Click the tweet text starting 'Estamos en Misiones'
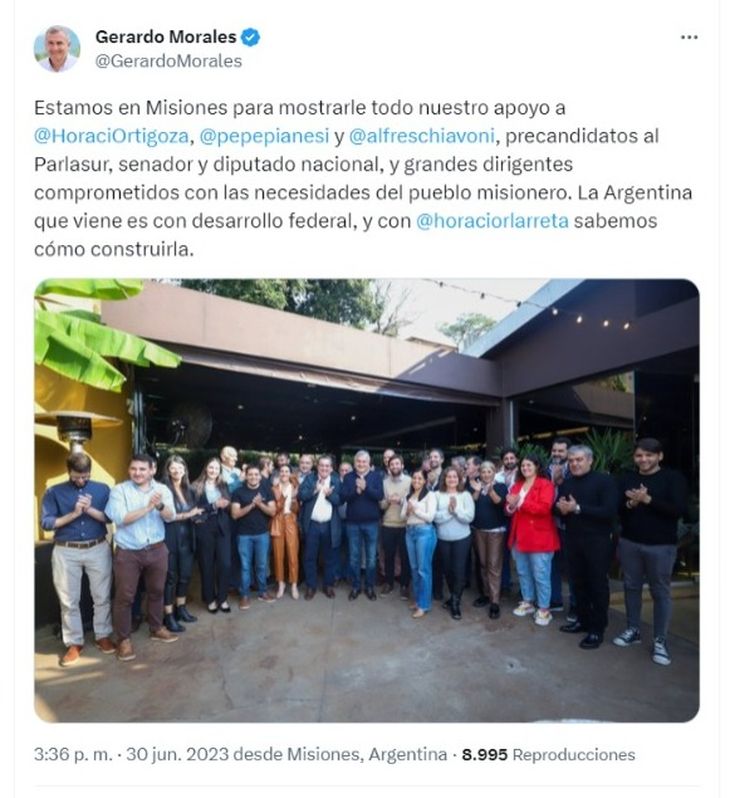The image size is (730, 798). pyautogui.click(x=363, y=179)
